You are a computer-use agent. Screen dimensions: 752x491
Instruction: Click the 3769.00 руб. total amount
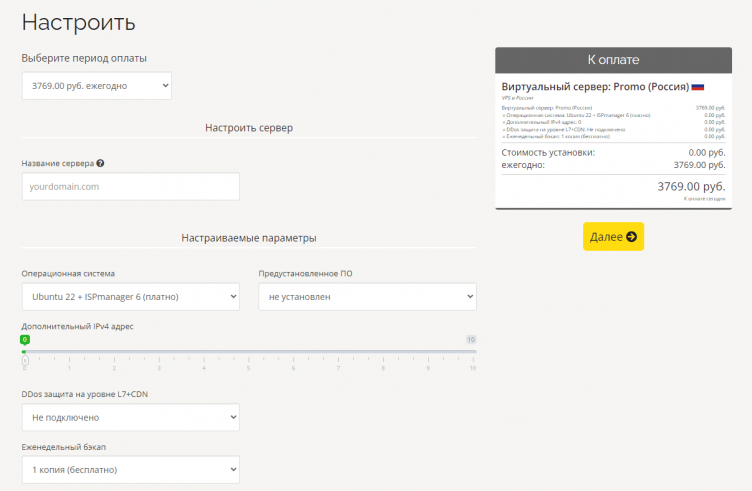[x=691, y=187]
